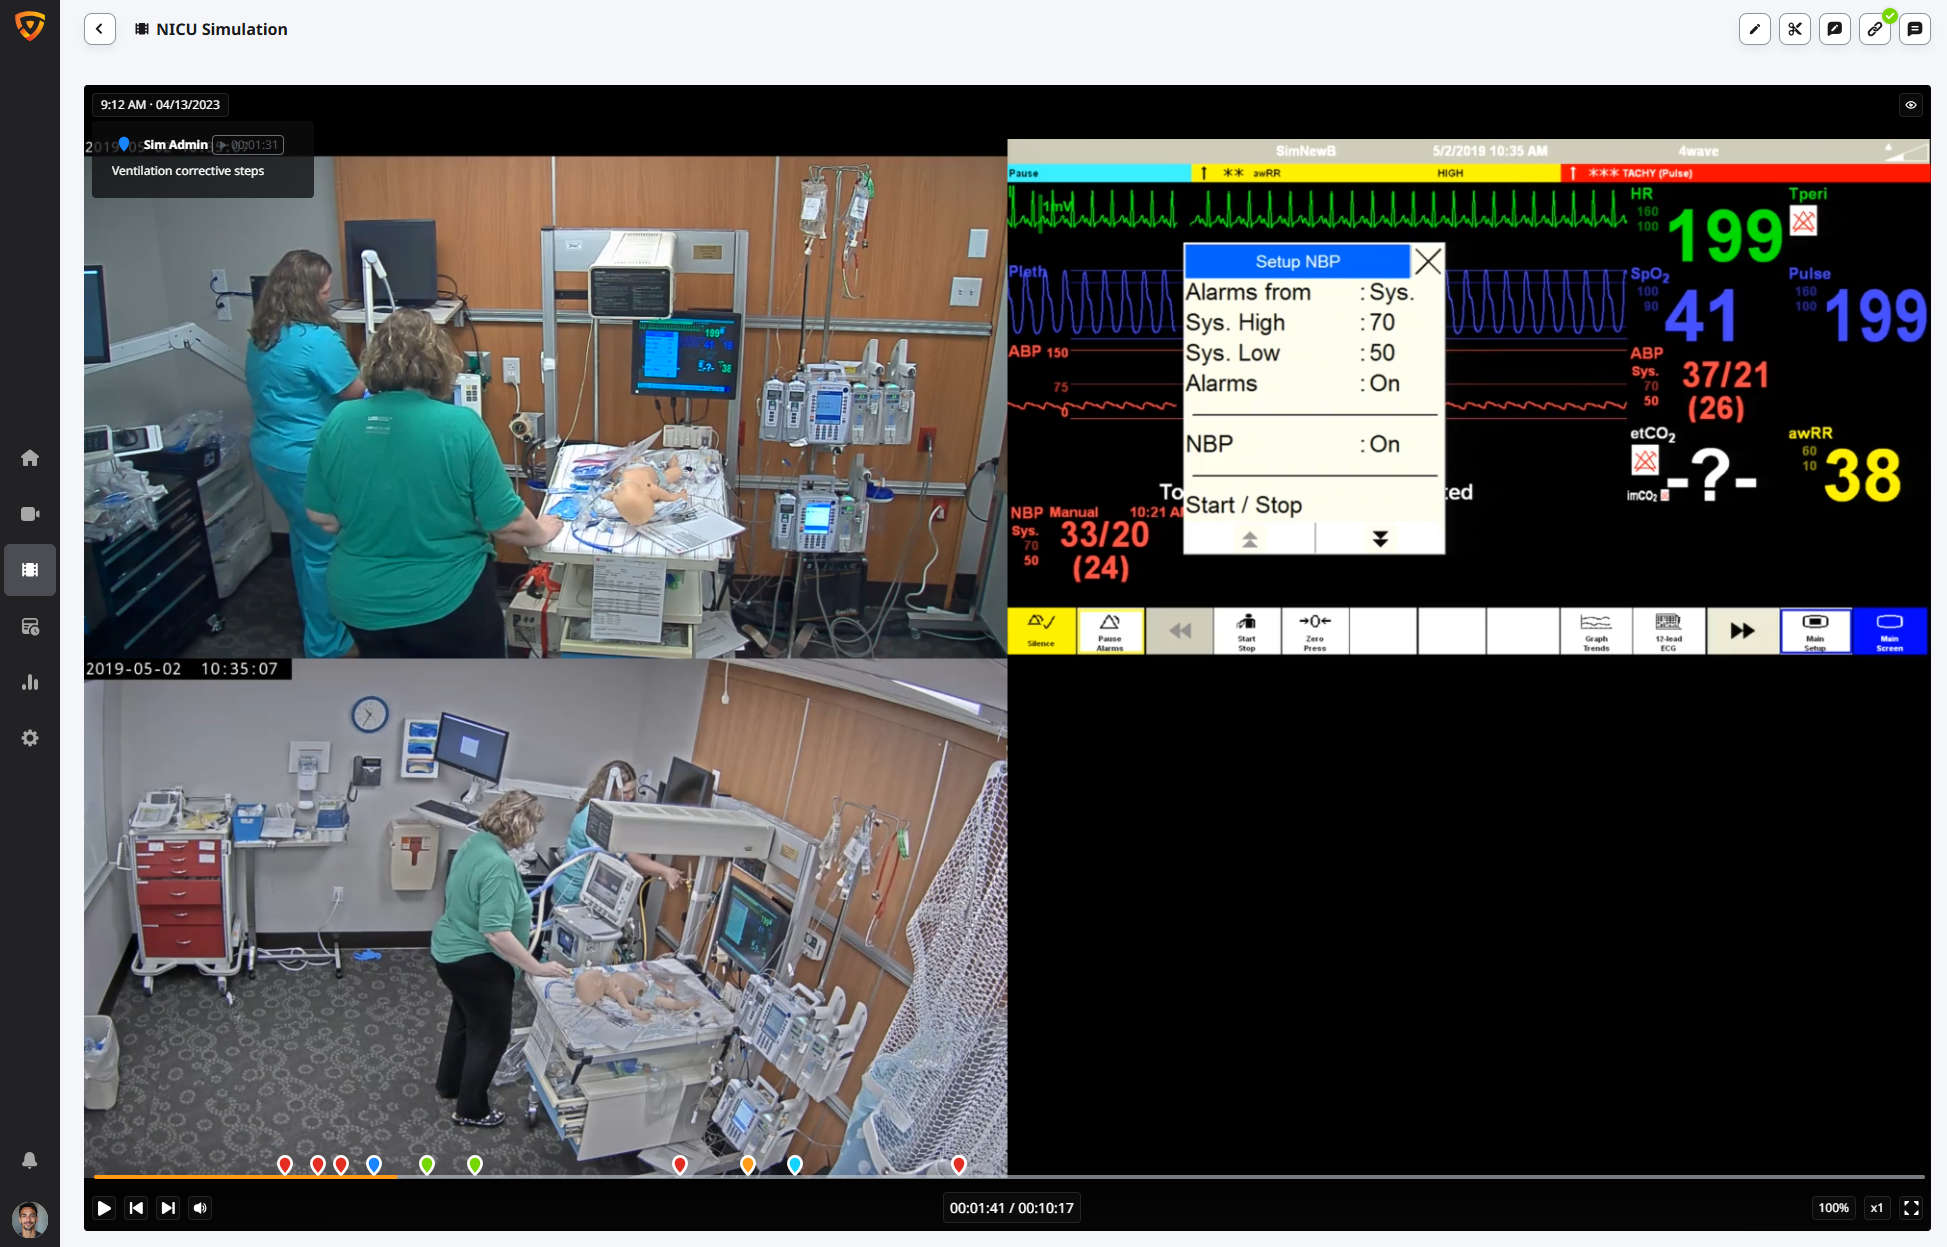Select the film library sidebar item
This screenshot has width=1947, height=1247.
coord(30,570)
